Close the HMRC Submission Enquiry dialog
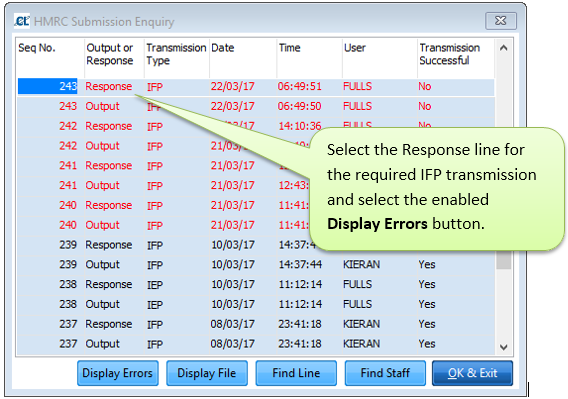 pos(501,21)
